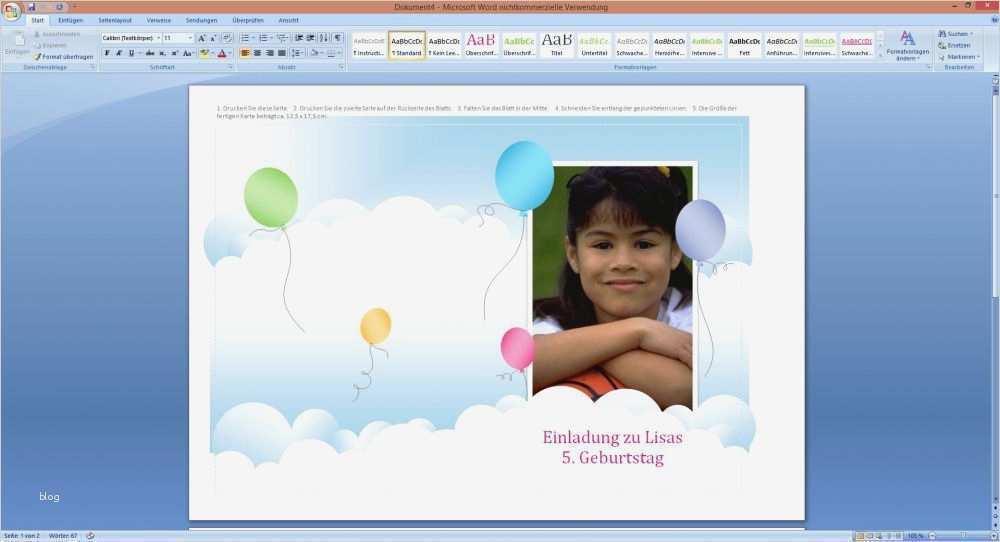Open the Office button menu
1000x542 pixels.
(11, 11)
